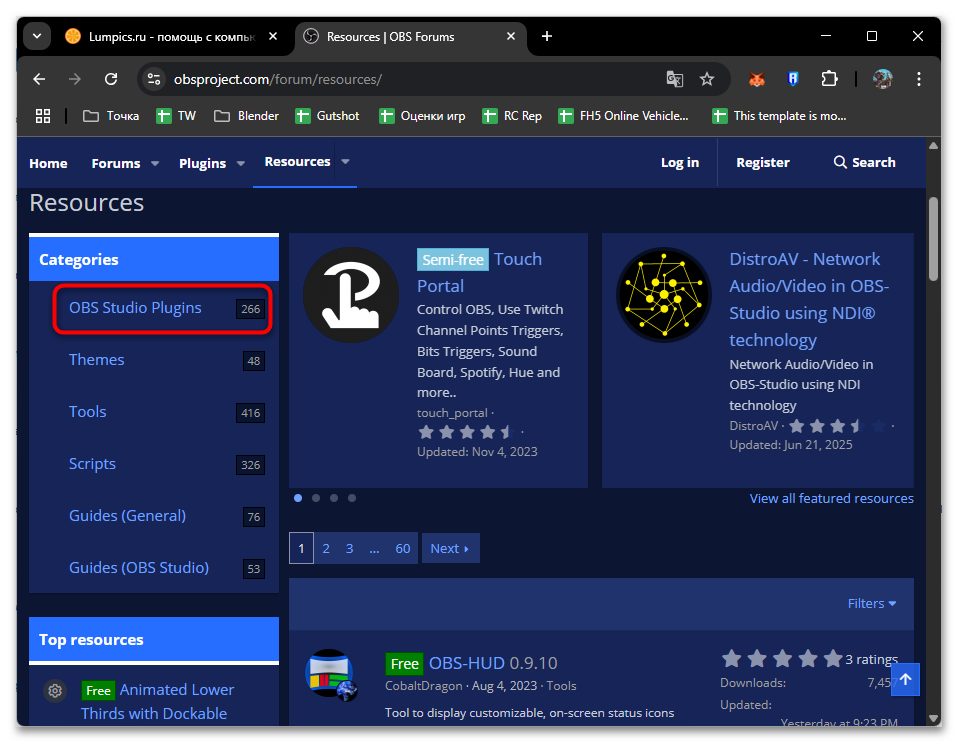Viewport: 958px width, 743px height.
Task: Click the Google Translate icon in address bar
Action: pyautogui.click(x=675, y=79)
